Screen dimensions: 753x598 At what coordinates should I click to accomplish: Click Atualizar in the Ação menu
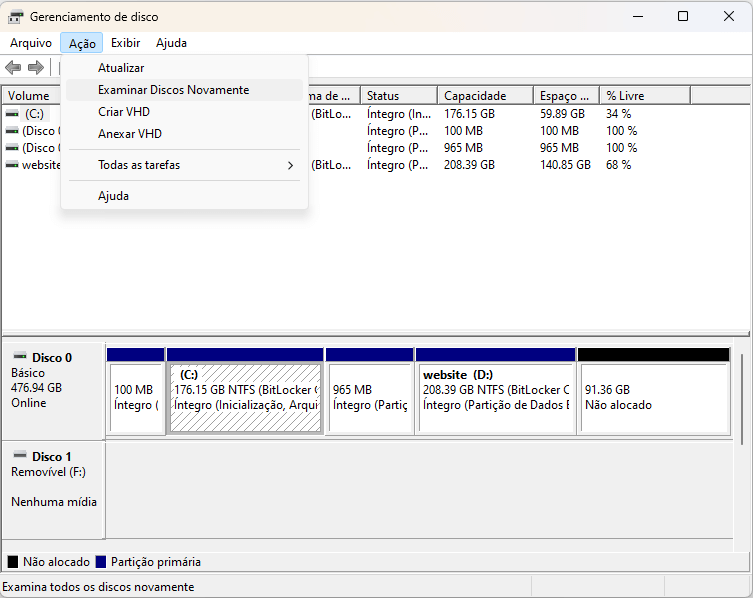pos(121,68)
